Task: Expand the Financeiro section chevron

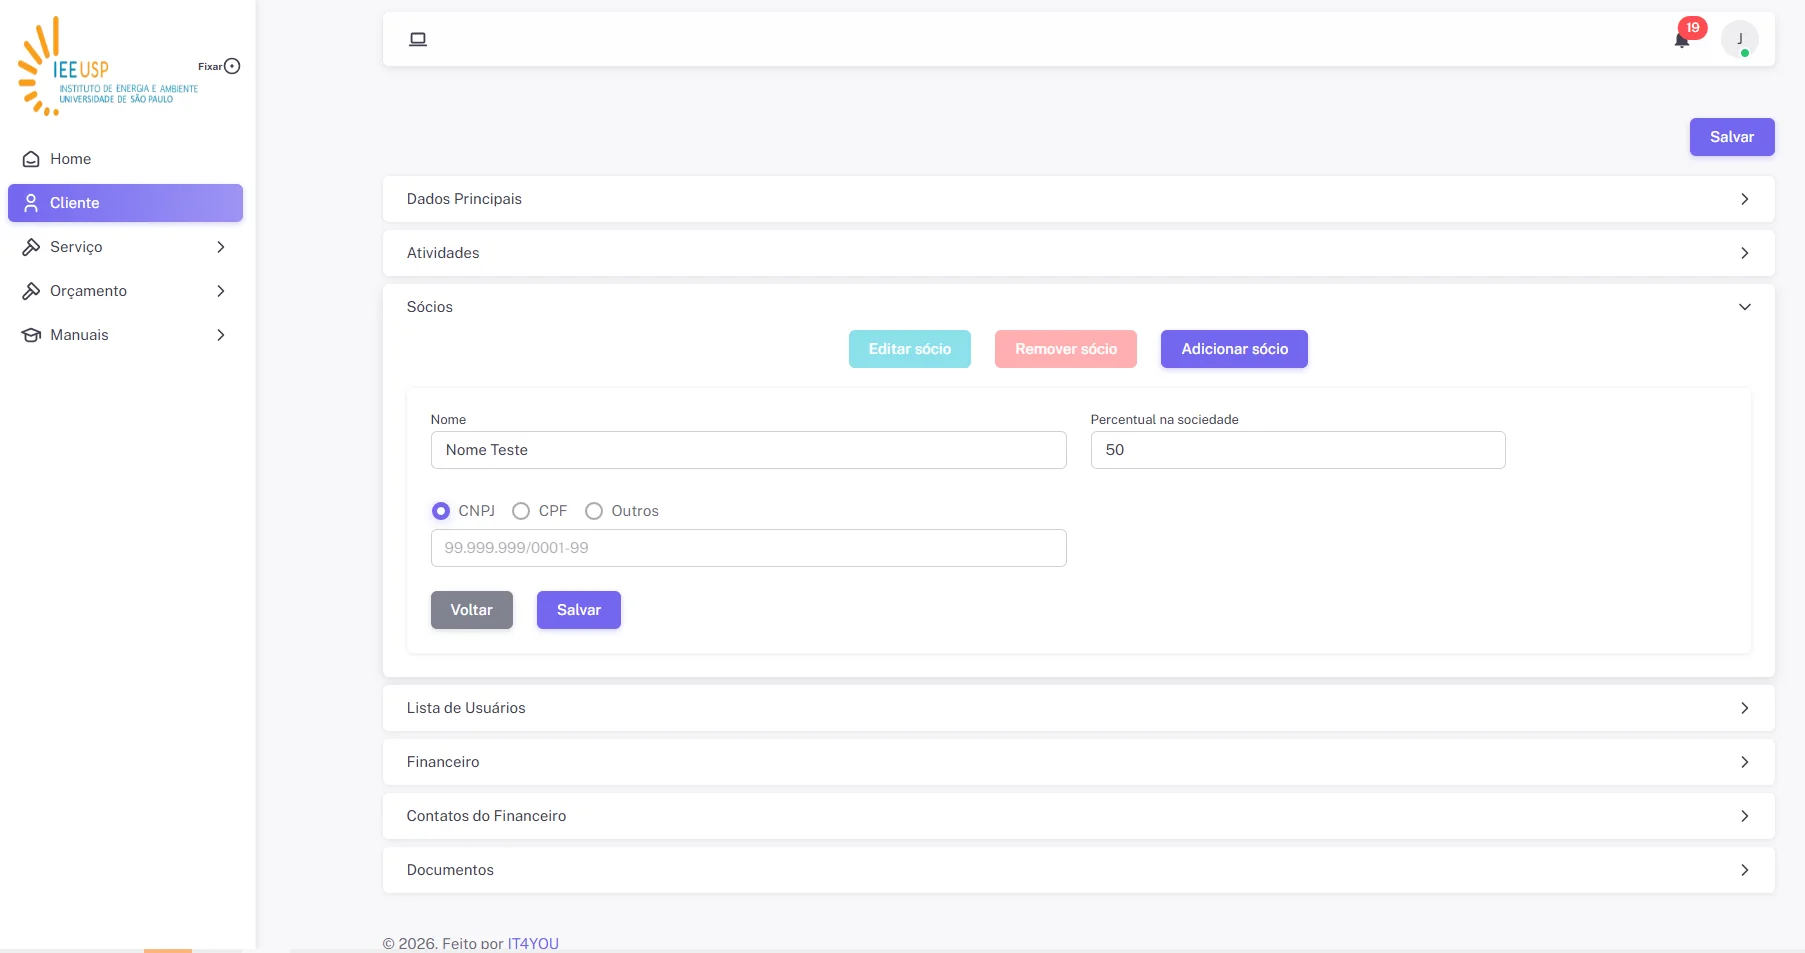Action: (x=1744, y=762)
